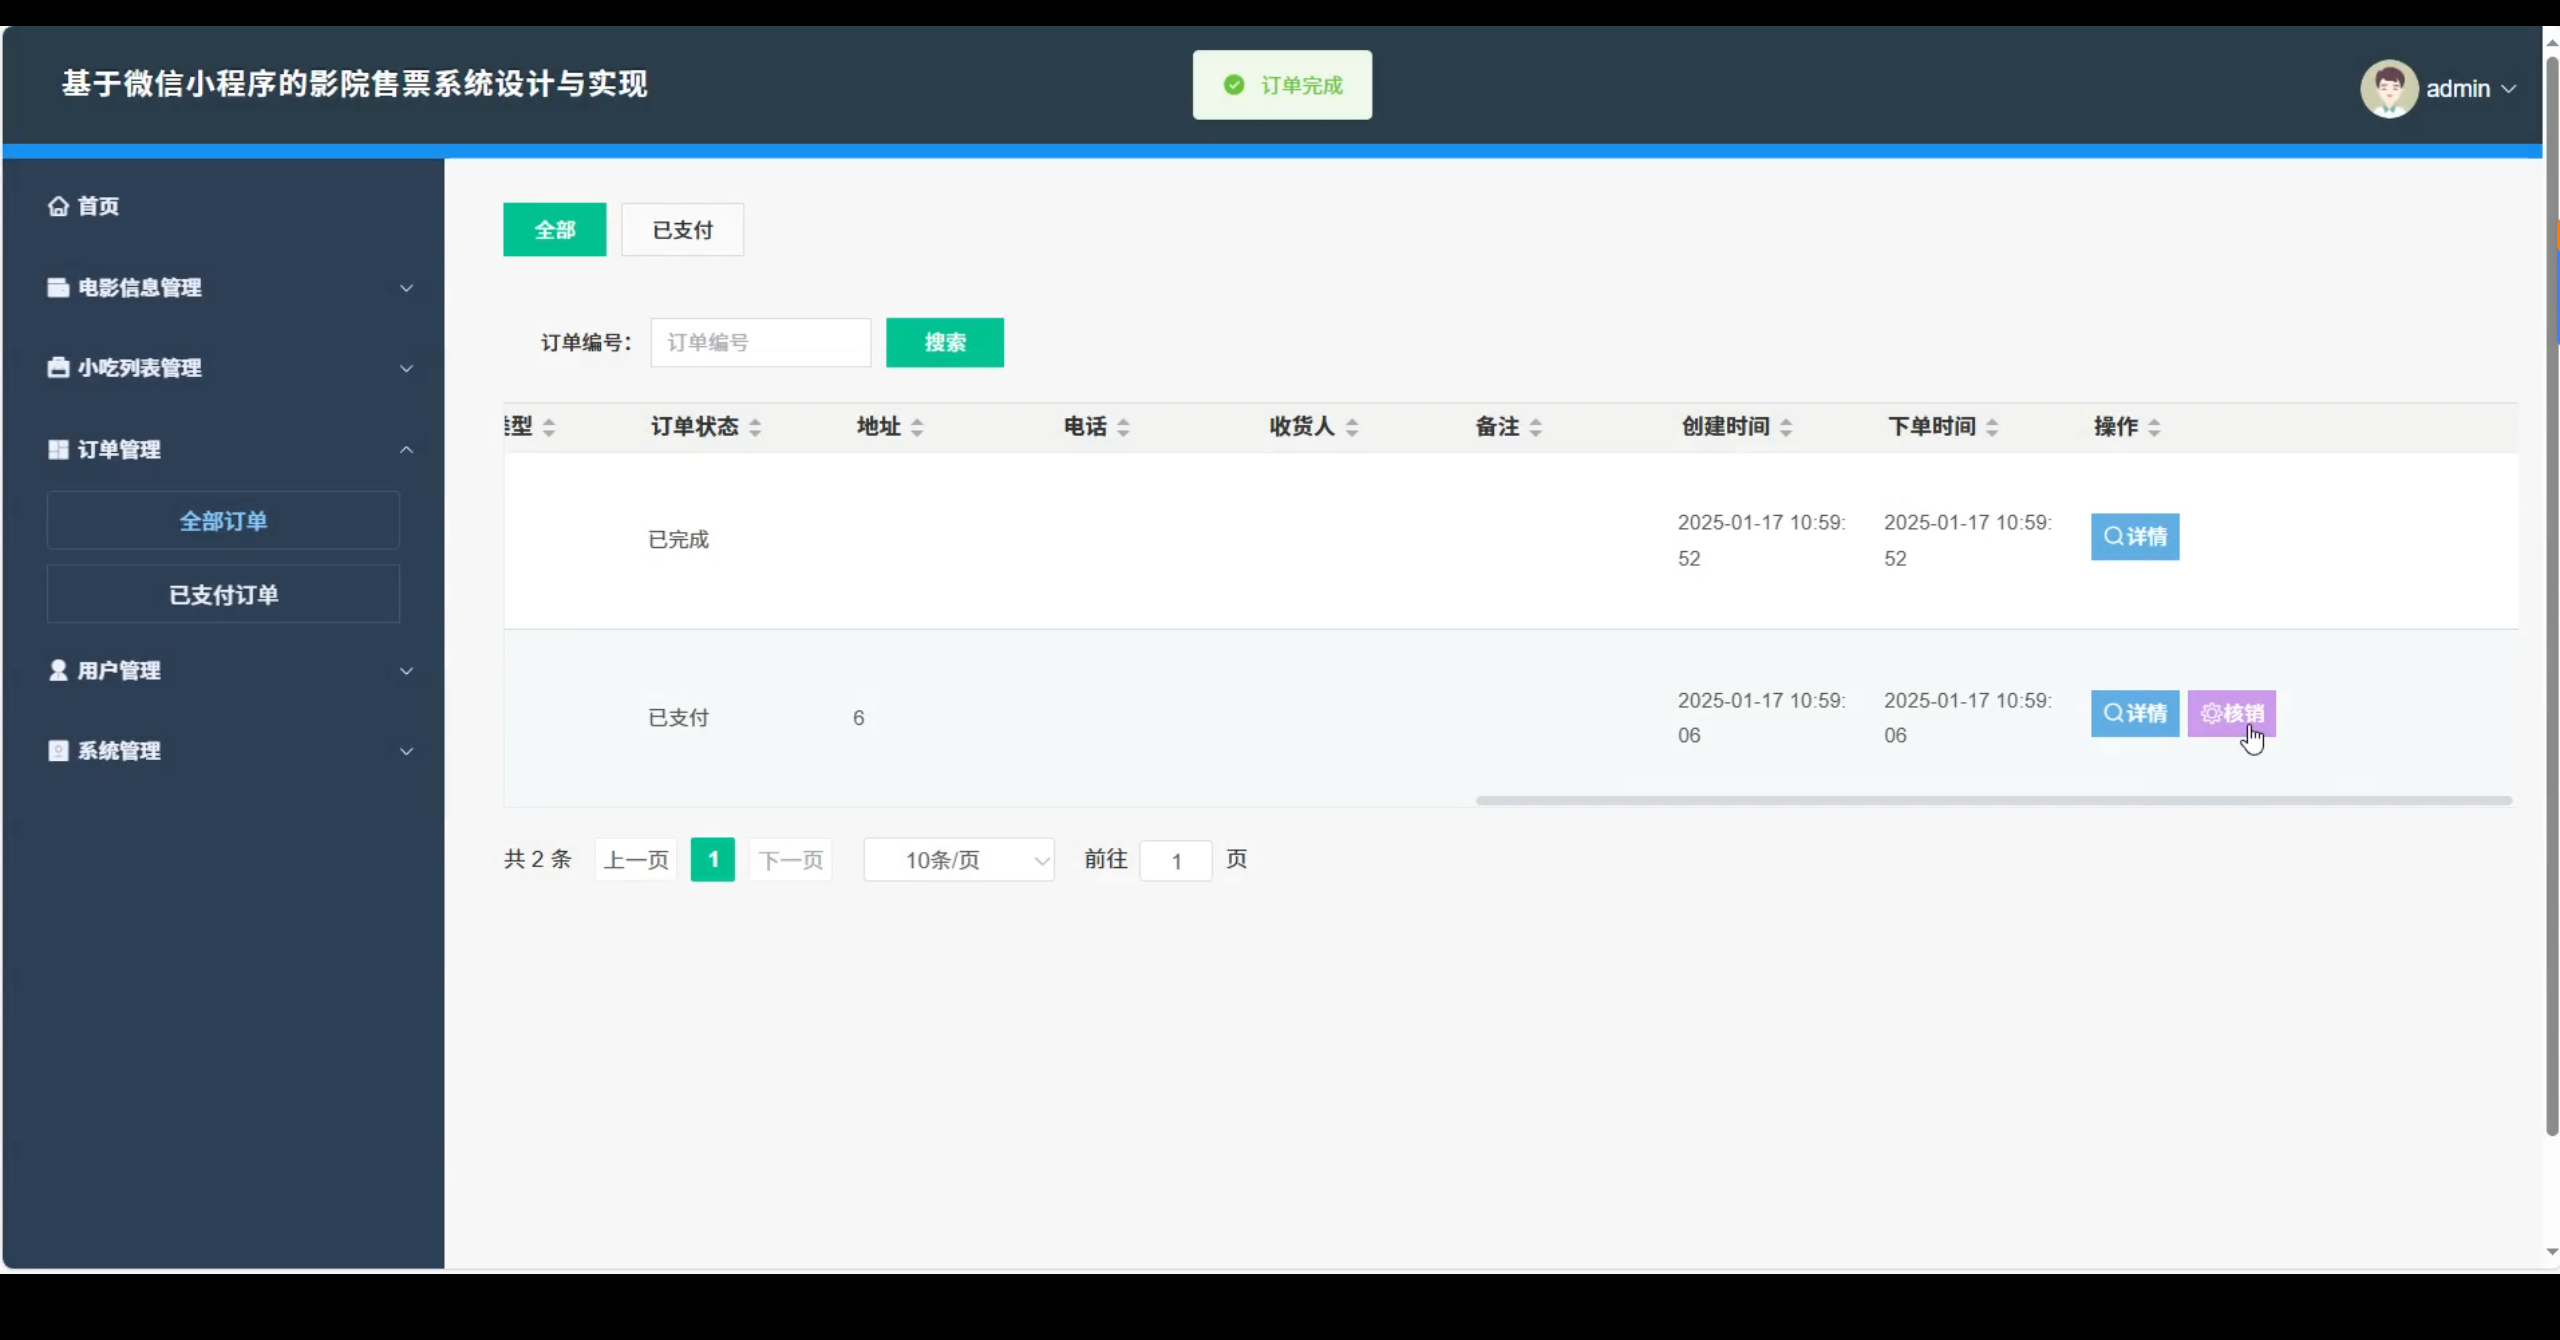Open the admin user dropdown arrow
The width and height of the screenshot is (2560, 1340).
pyautogui.click(x=2508, y=88)
